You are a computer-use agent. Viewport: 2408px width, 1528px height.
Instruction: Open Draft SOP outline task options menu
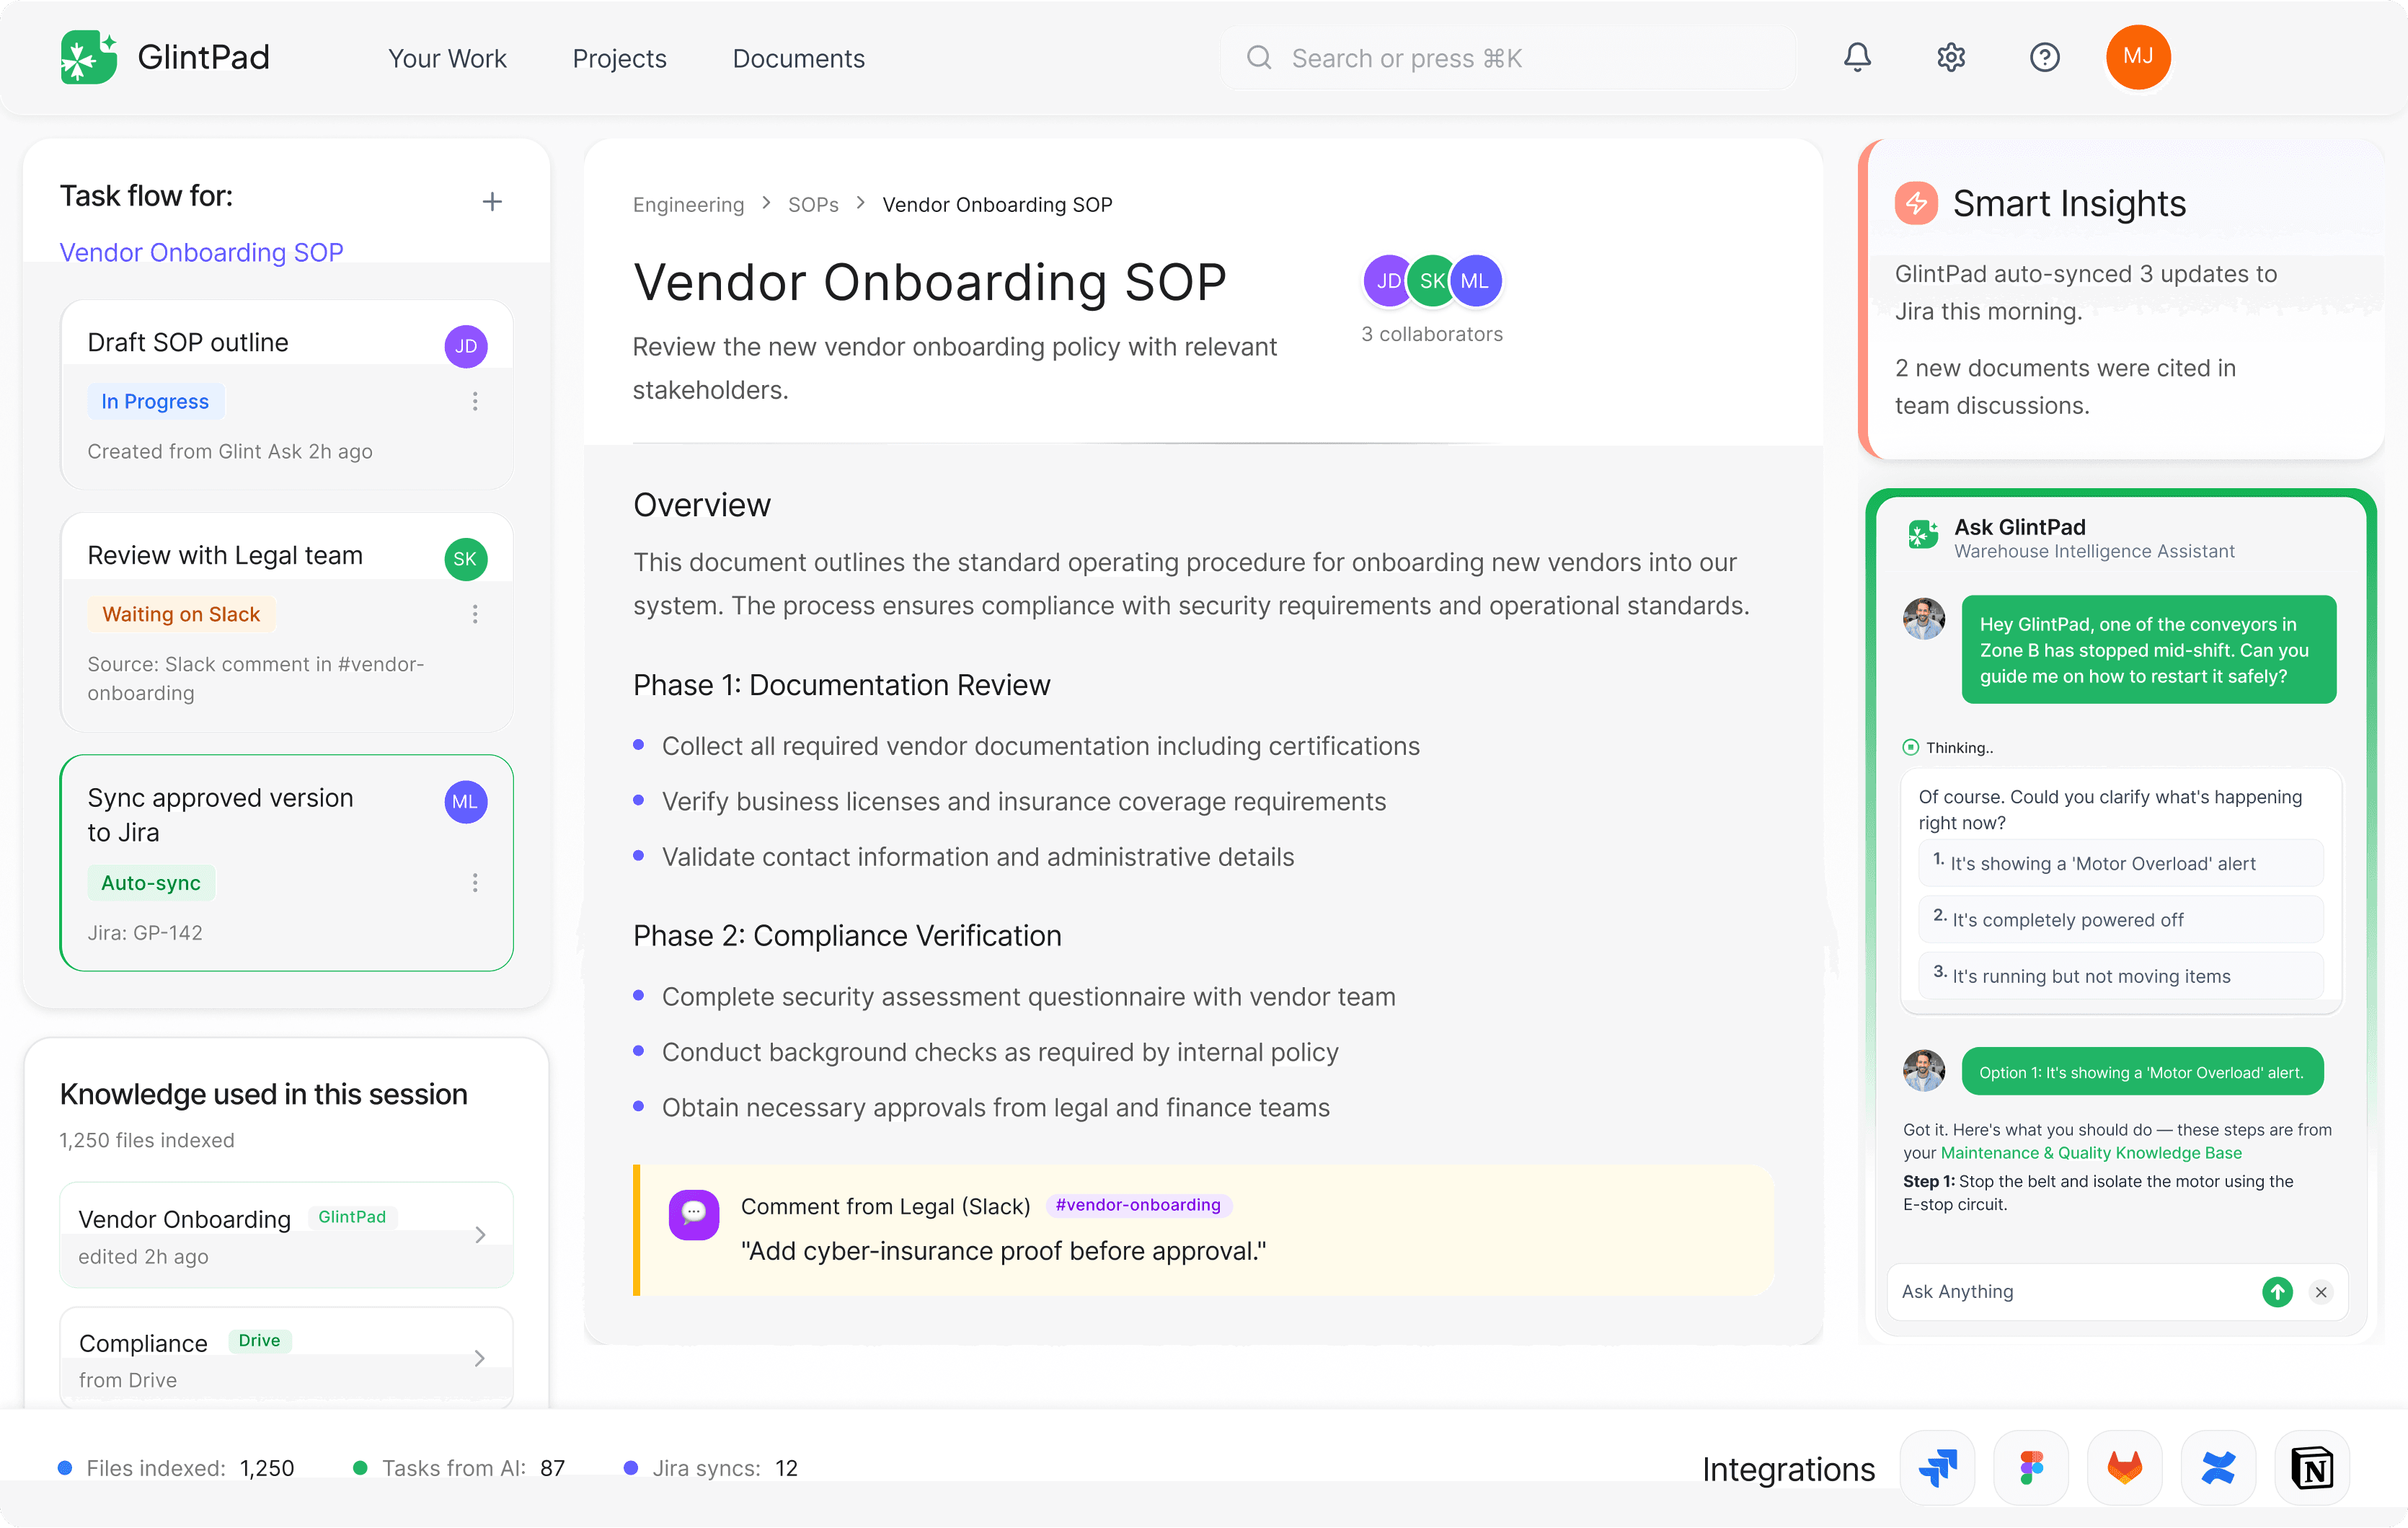point(475,401)
